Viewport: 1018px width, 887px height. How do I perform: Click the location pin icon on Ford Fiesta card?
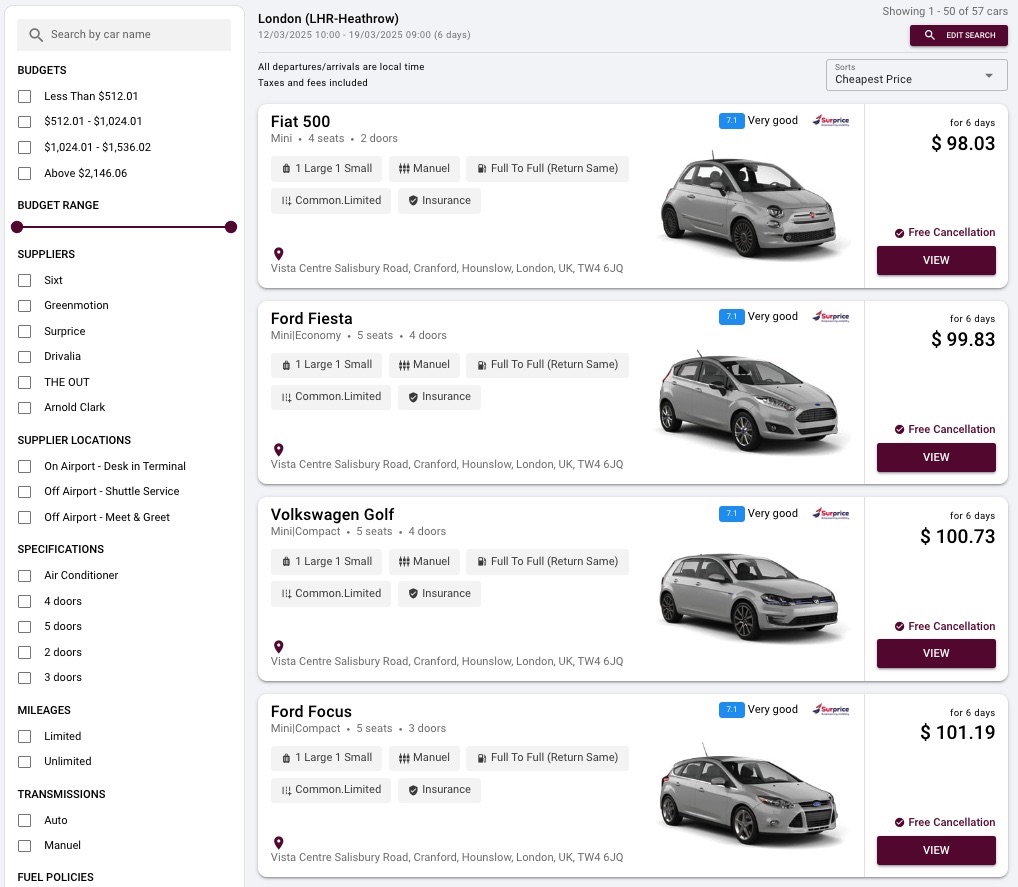279,449
